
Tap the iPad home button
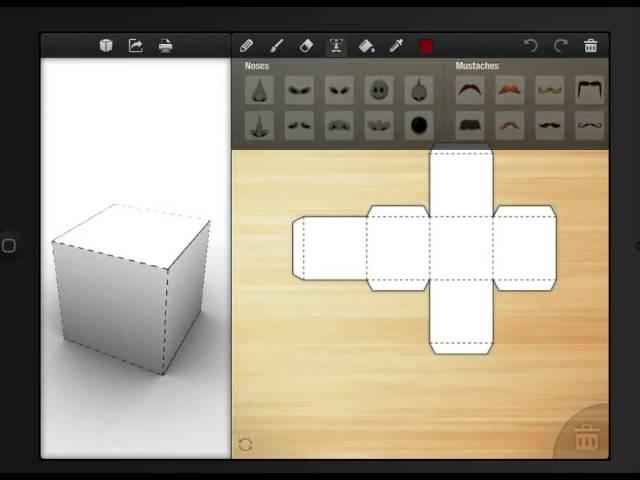pyautogui.click(x=9, y=246)
